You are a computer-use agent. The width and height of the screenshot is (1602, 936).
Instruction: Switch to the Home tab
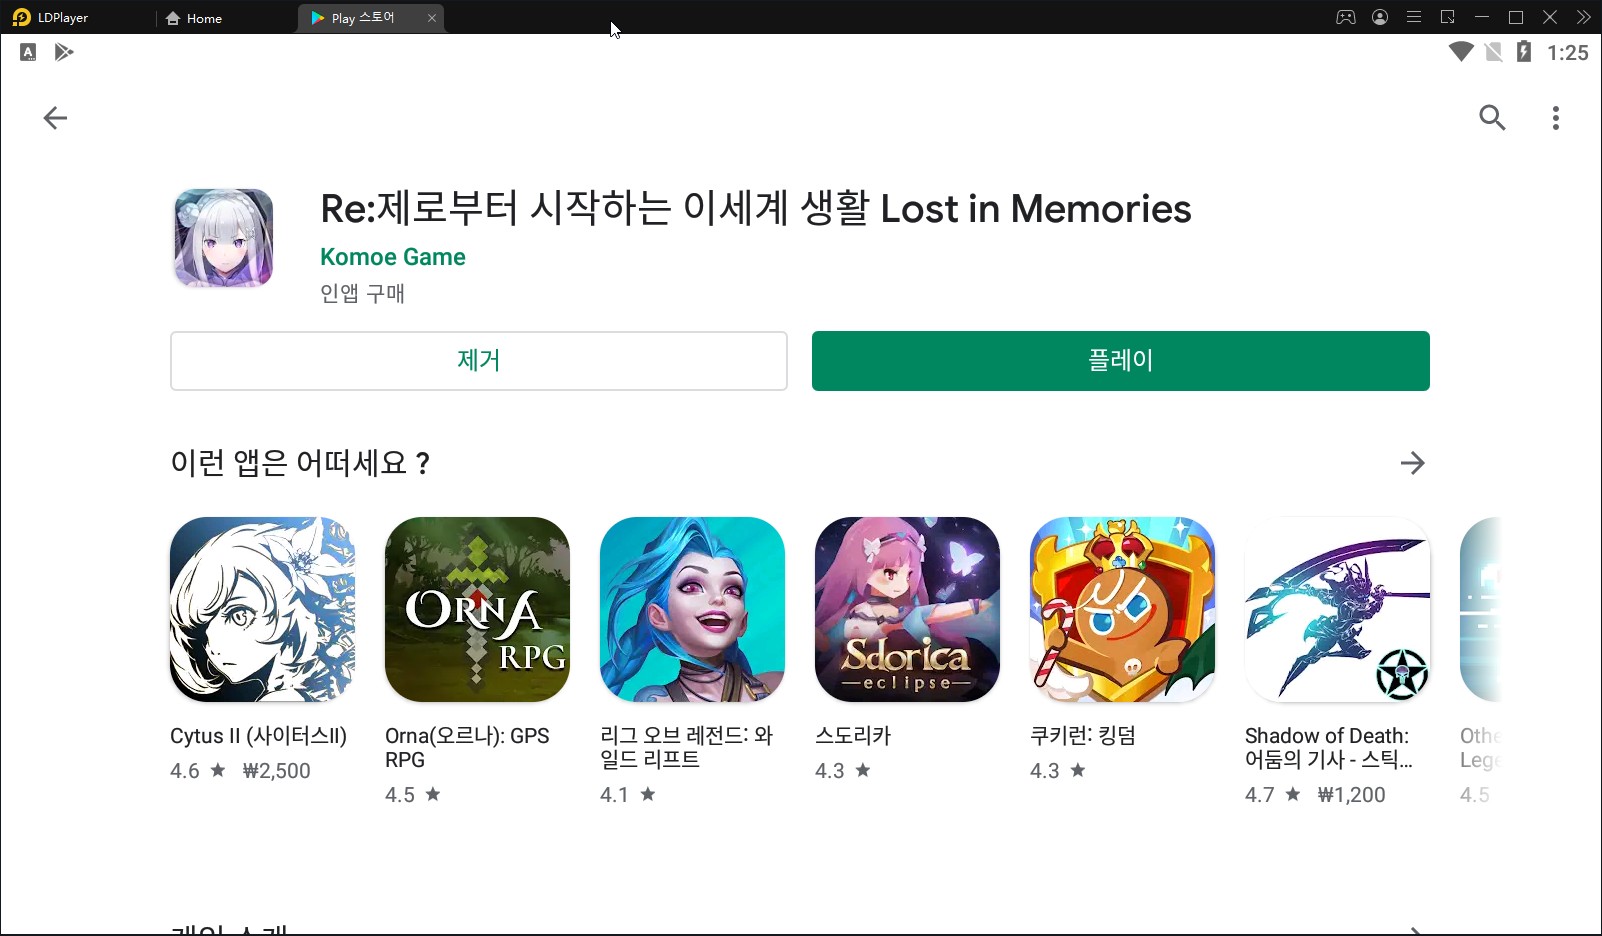(194, 18)
